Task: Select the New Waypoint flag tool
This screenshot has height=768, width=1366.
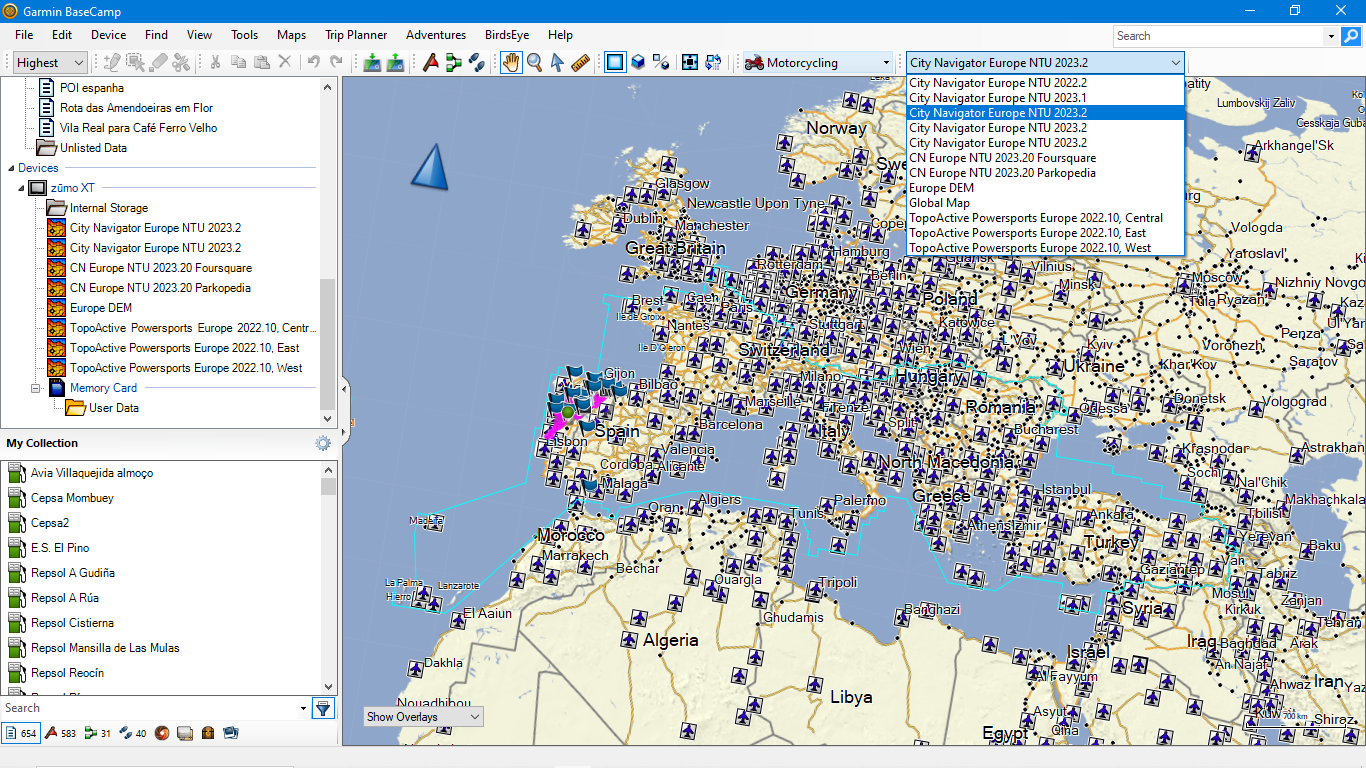Action: coord(431,62)
